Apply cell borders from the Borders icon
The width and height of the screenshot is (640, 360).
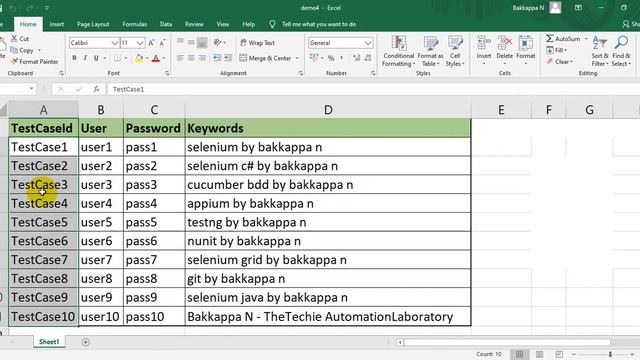[x=117, y=58]
